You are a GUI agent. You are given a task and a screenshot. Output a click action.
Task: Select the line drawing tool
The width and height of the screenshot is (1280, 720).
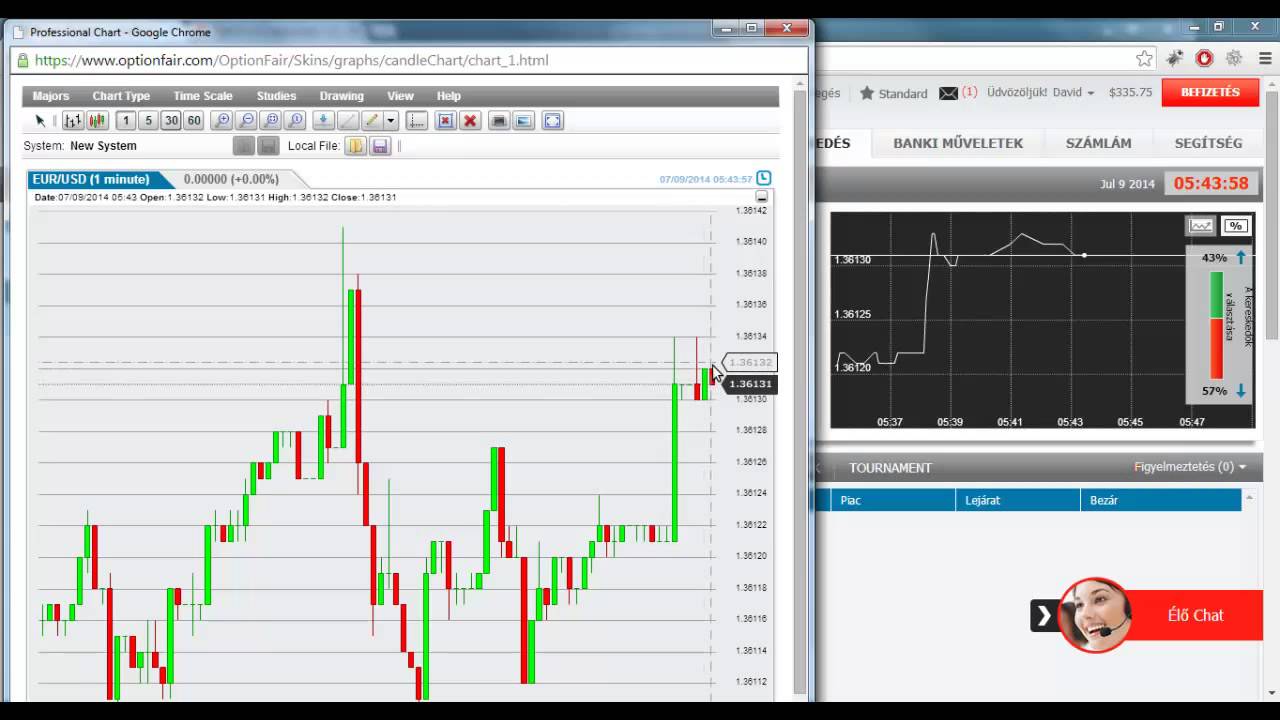[347, 121]
